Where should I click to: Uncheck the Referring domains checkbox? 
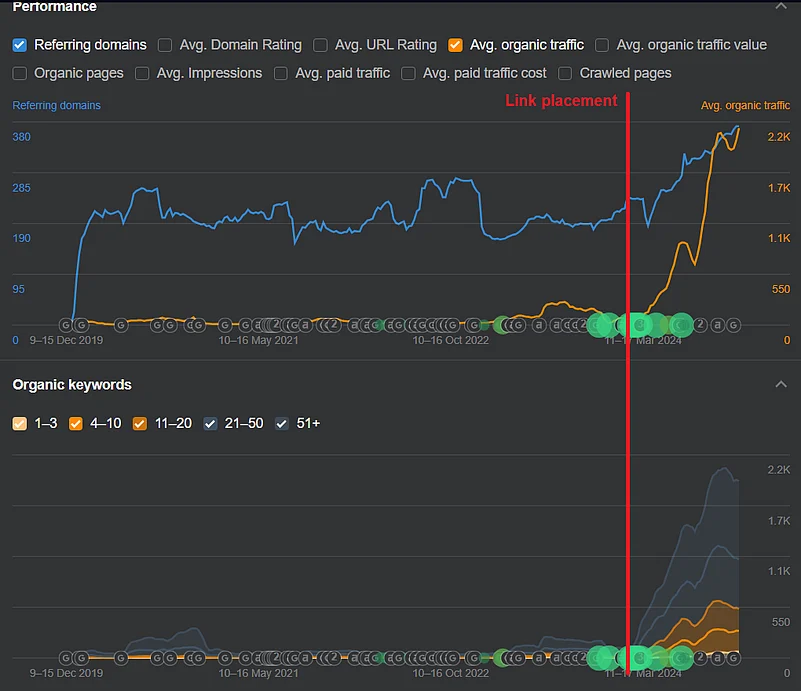coord(20,45)
